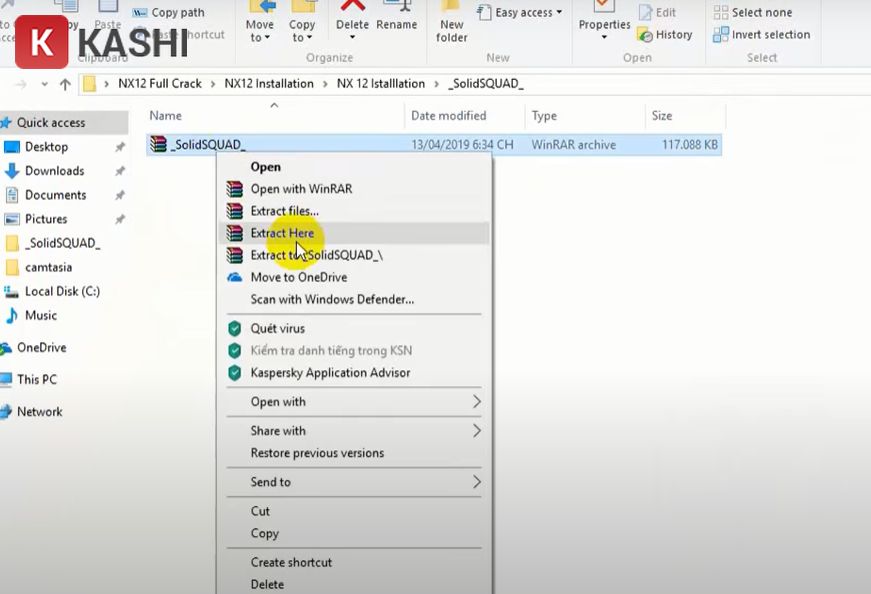
Task: Open the Easy access dropdown
Action: 519,12
